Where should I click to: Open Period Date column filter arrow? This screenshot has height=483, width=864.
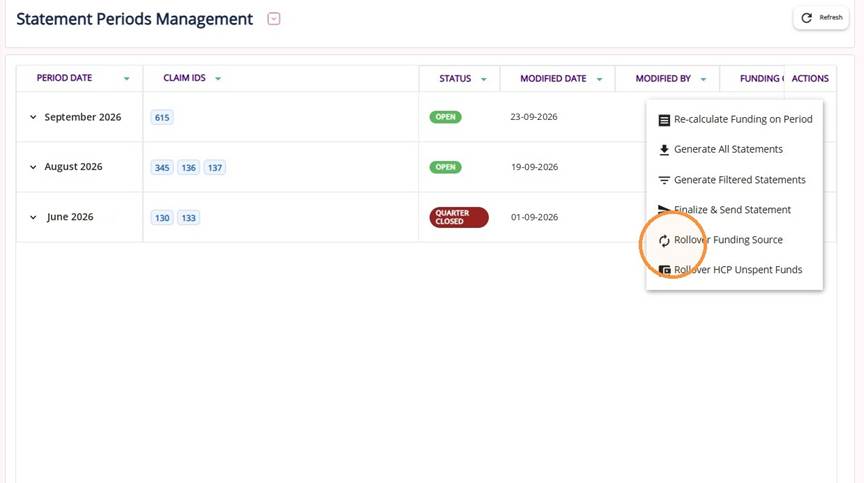tap(127, 79)
